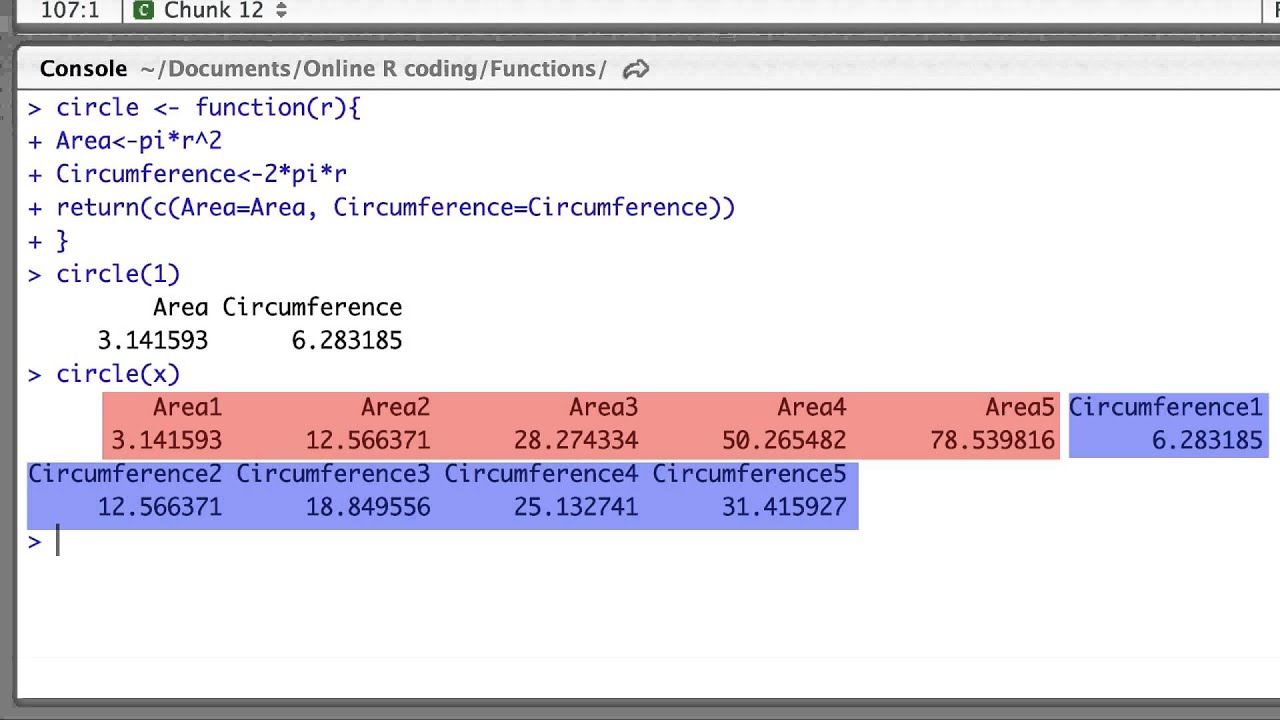Click the Area4 value 50.265482
1280x720 pixels.
click(784, 440)
